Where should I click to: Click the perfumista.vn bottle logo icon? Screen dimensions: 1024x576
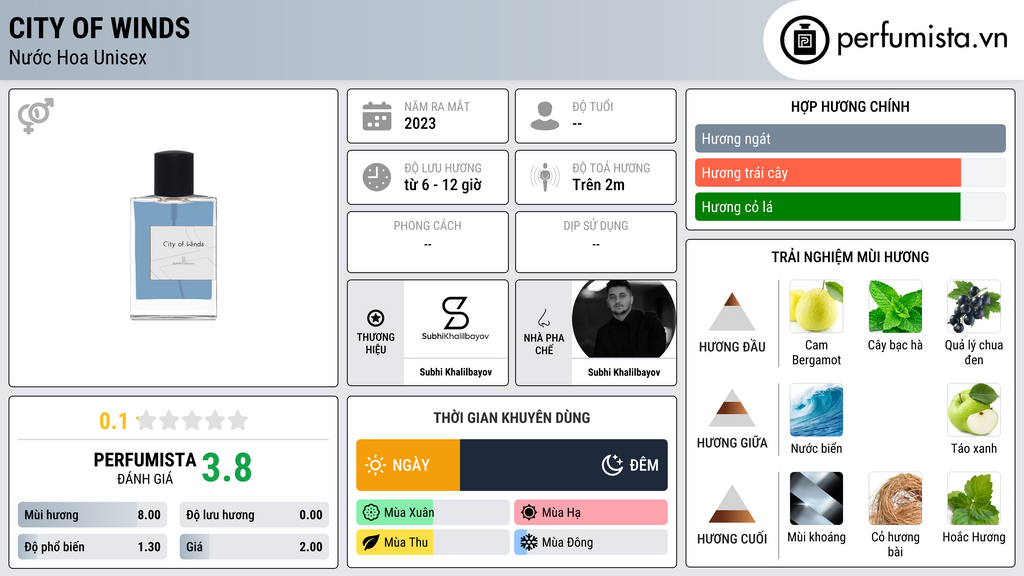pyautogui.click(x=805, y=40)
